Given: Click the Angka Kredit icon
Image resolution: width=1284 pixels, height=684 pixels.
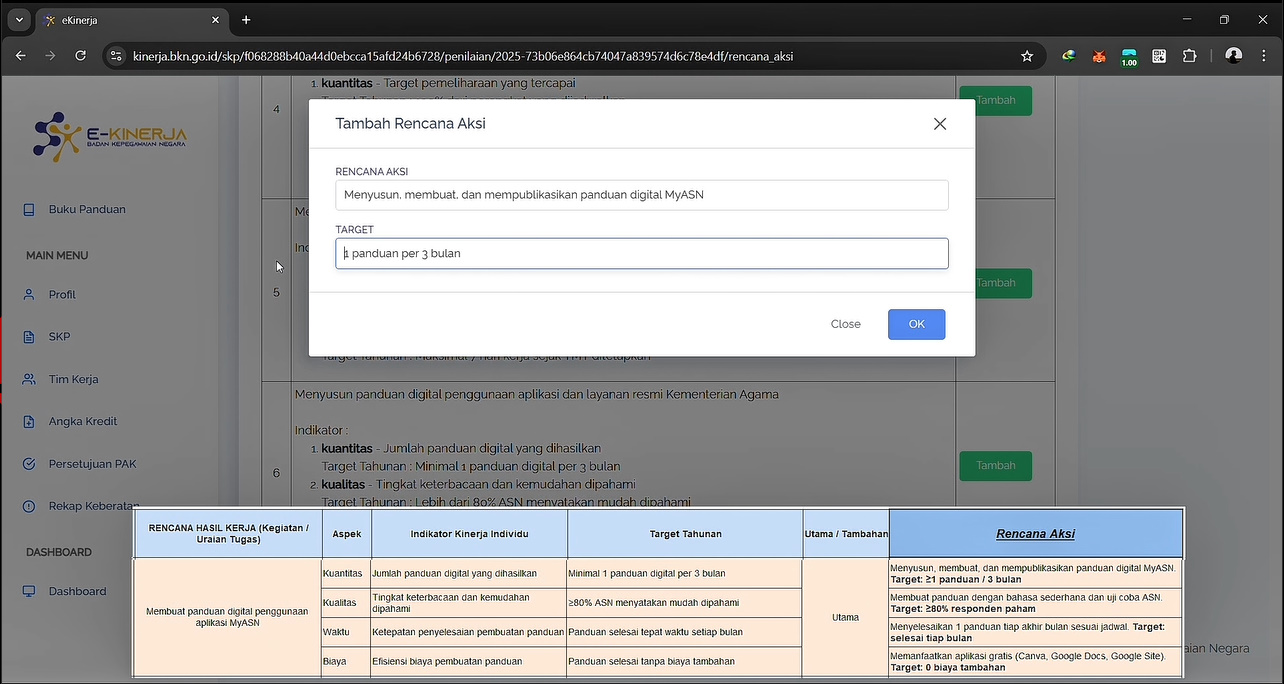Looking at the screenshot, I should pos(29,422).
